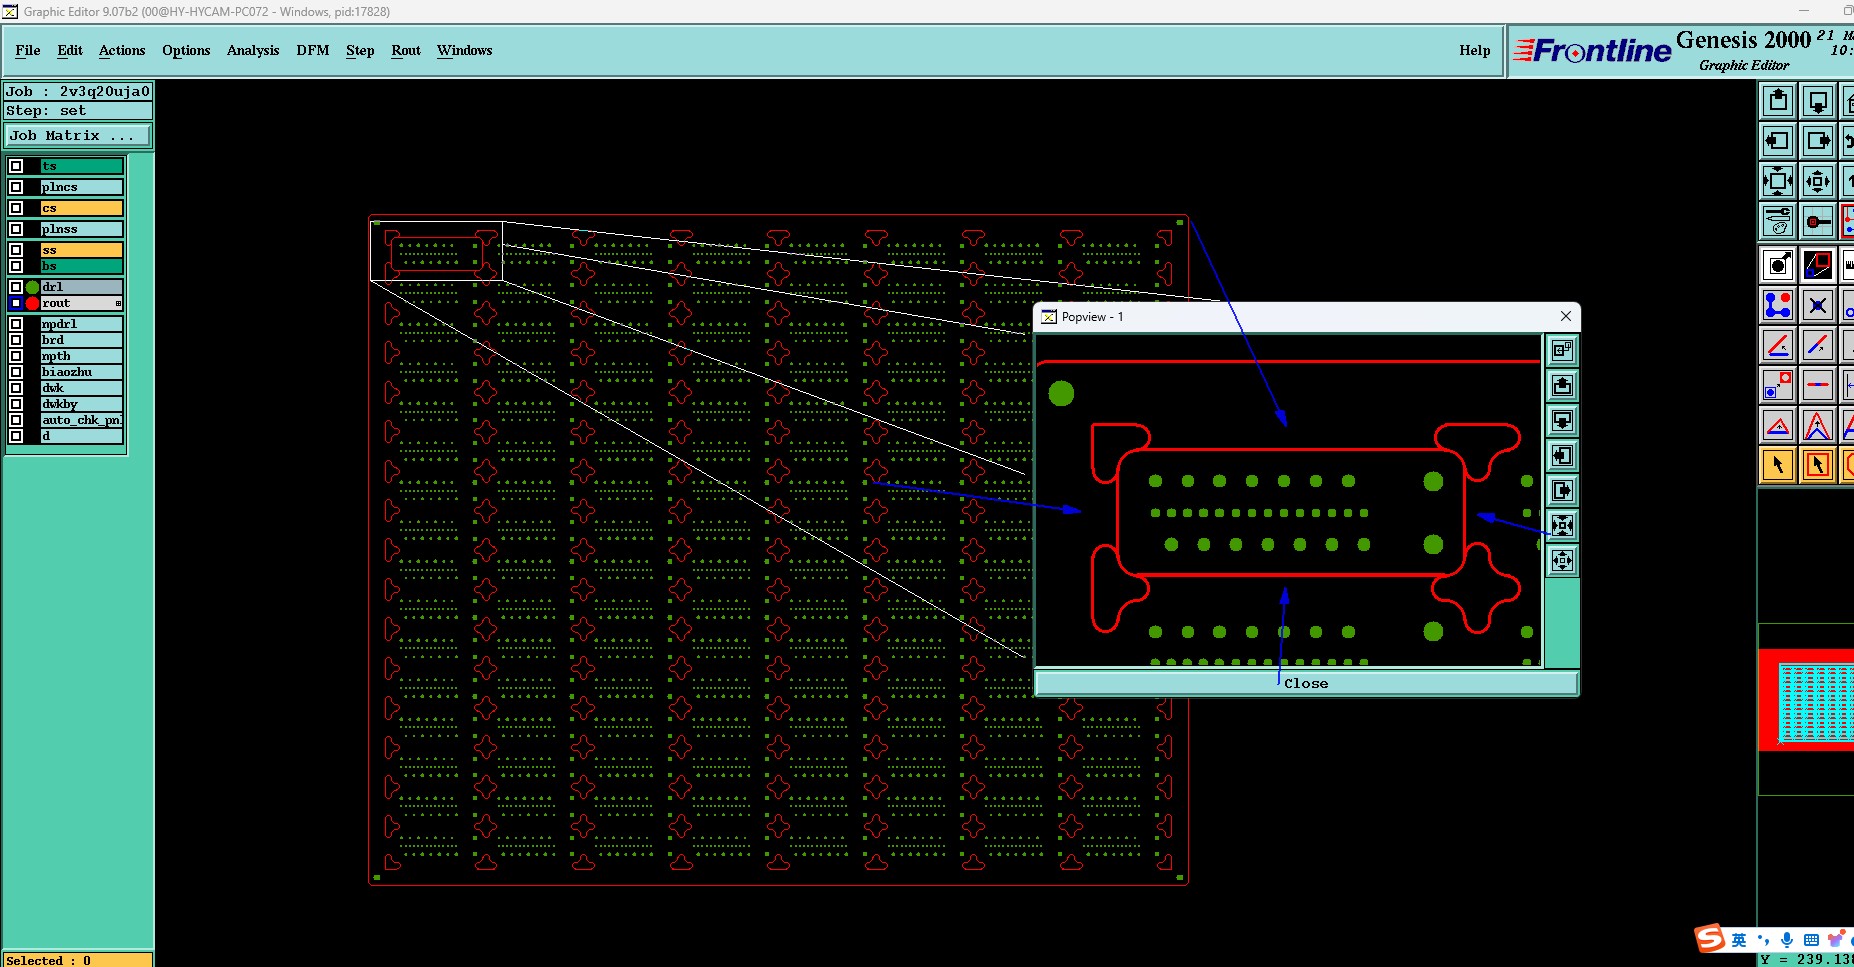Open the DFM menu
Screen dimensions: 1854x967
313,50
